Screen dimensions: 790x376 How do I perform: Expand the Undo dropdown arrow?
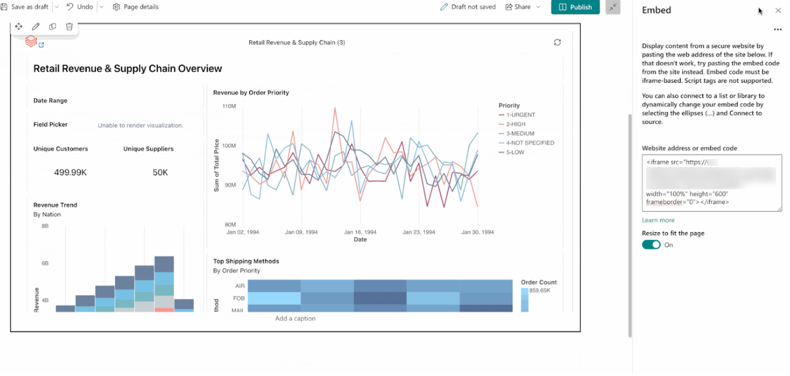coord(101,7)
